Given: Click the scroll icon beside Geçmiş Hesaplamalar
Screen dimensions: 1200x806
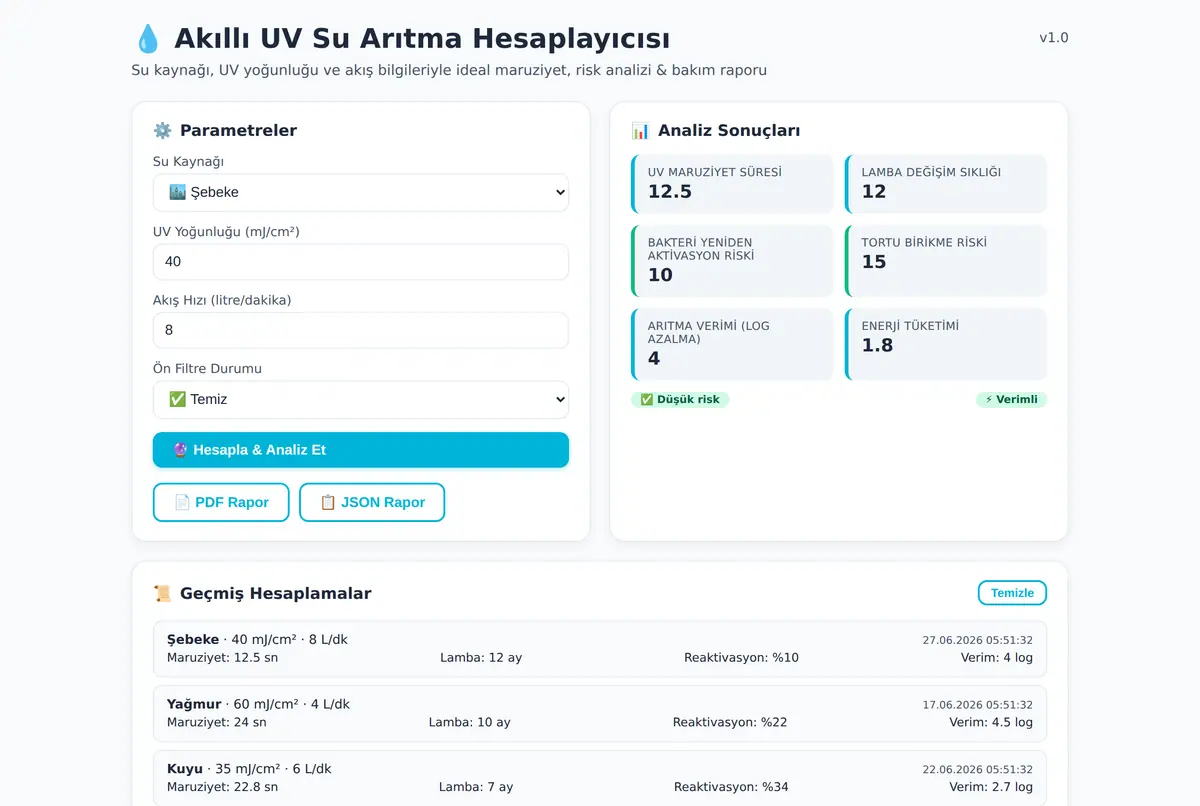Looking at the screenshot, I should (162, 593).
